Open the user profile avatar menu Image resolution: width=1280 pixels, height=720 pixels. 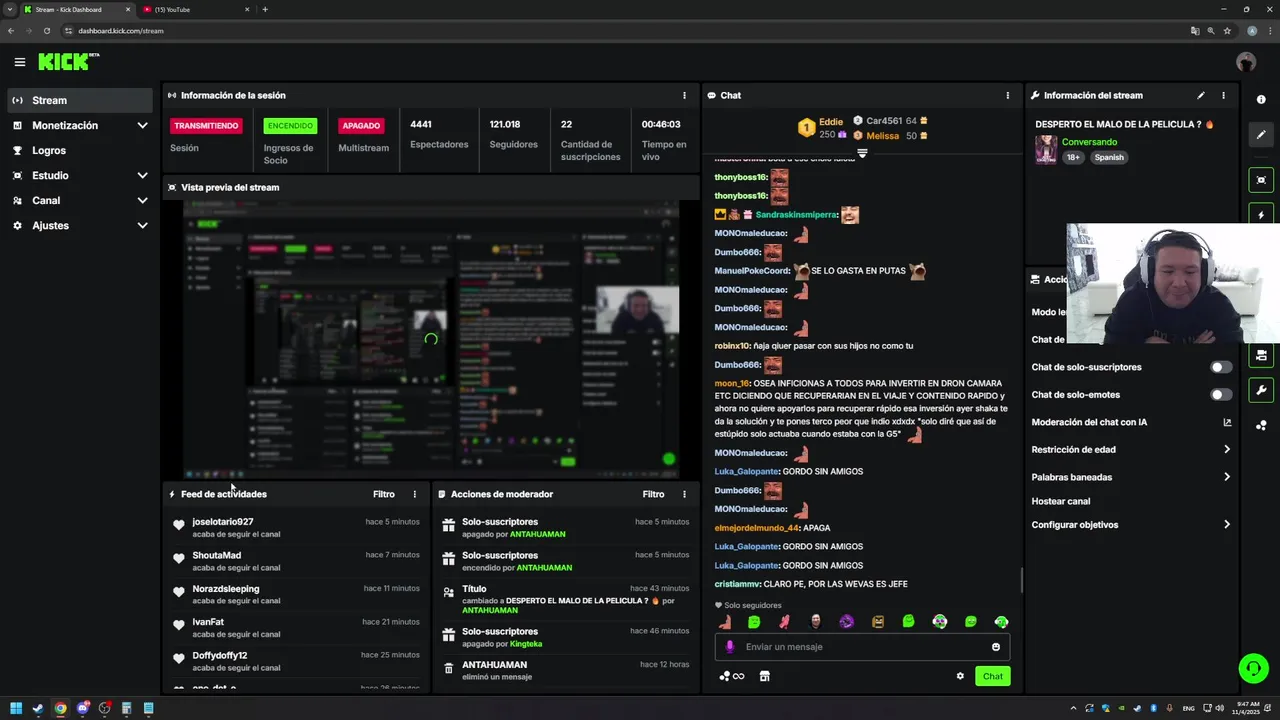pos(1246,62)
